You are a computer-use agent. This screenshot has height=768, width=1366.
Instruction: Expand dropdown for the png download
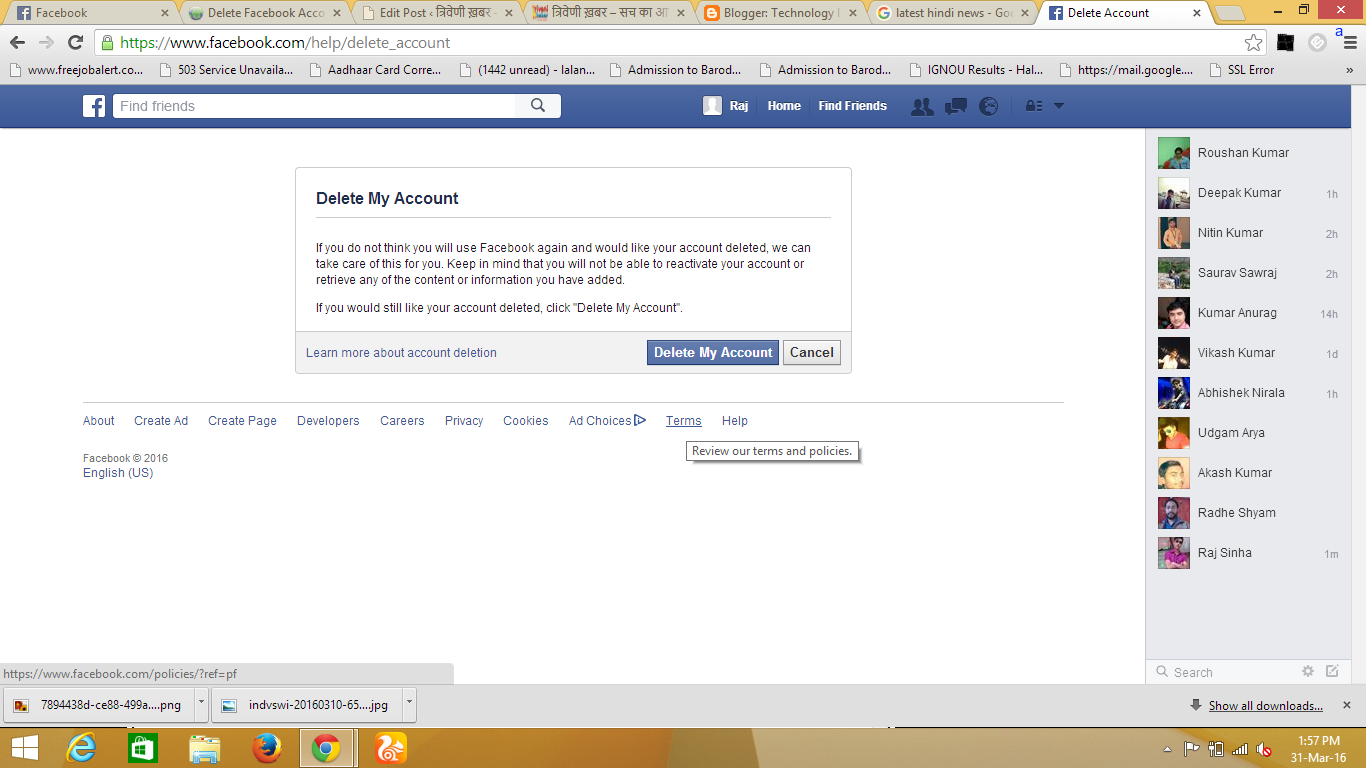[201, 704]
